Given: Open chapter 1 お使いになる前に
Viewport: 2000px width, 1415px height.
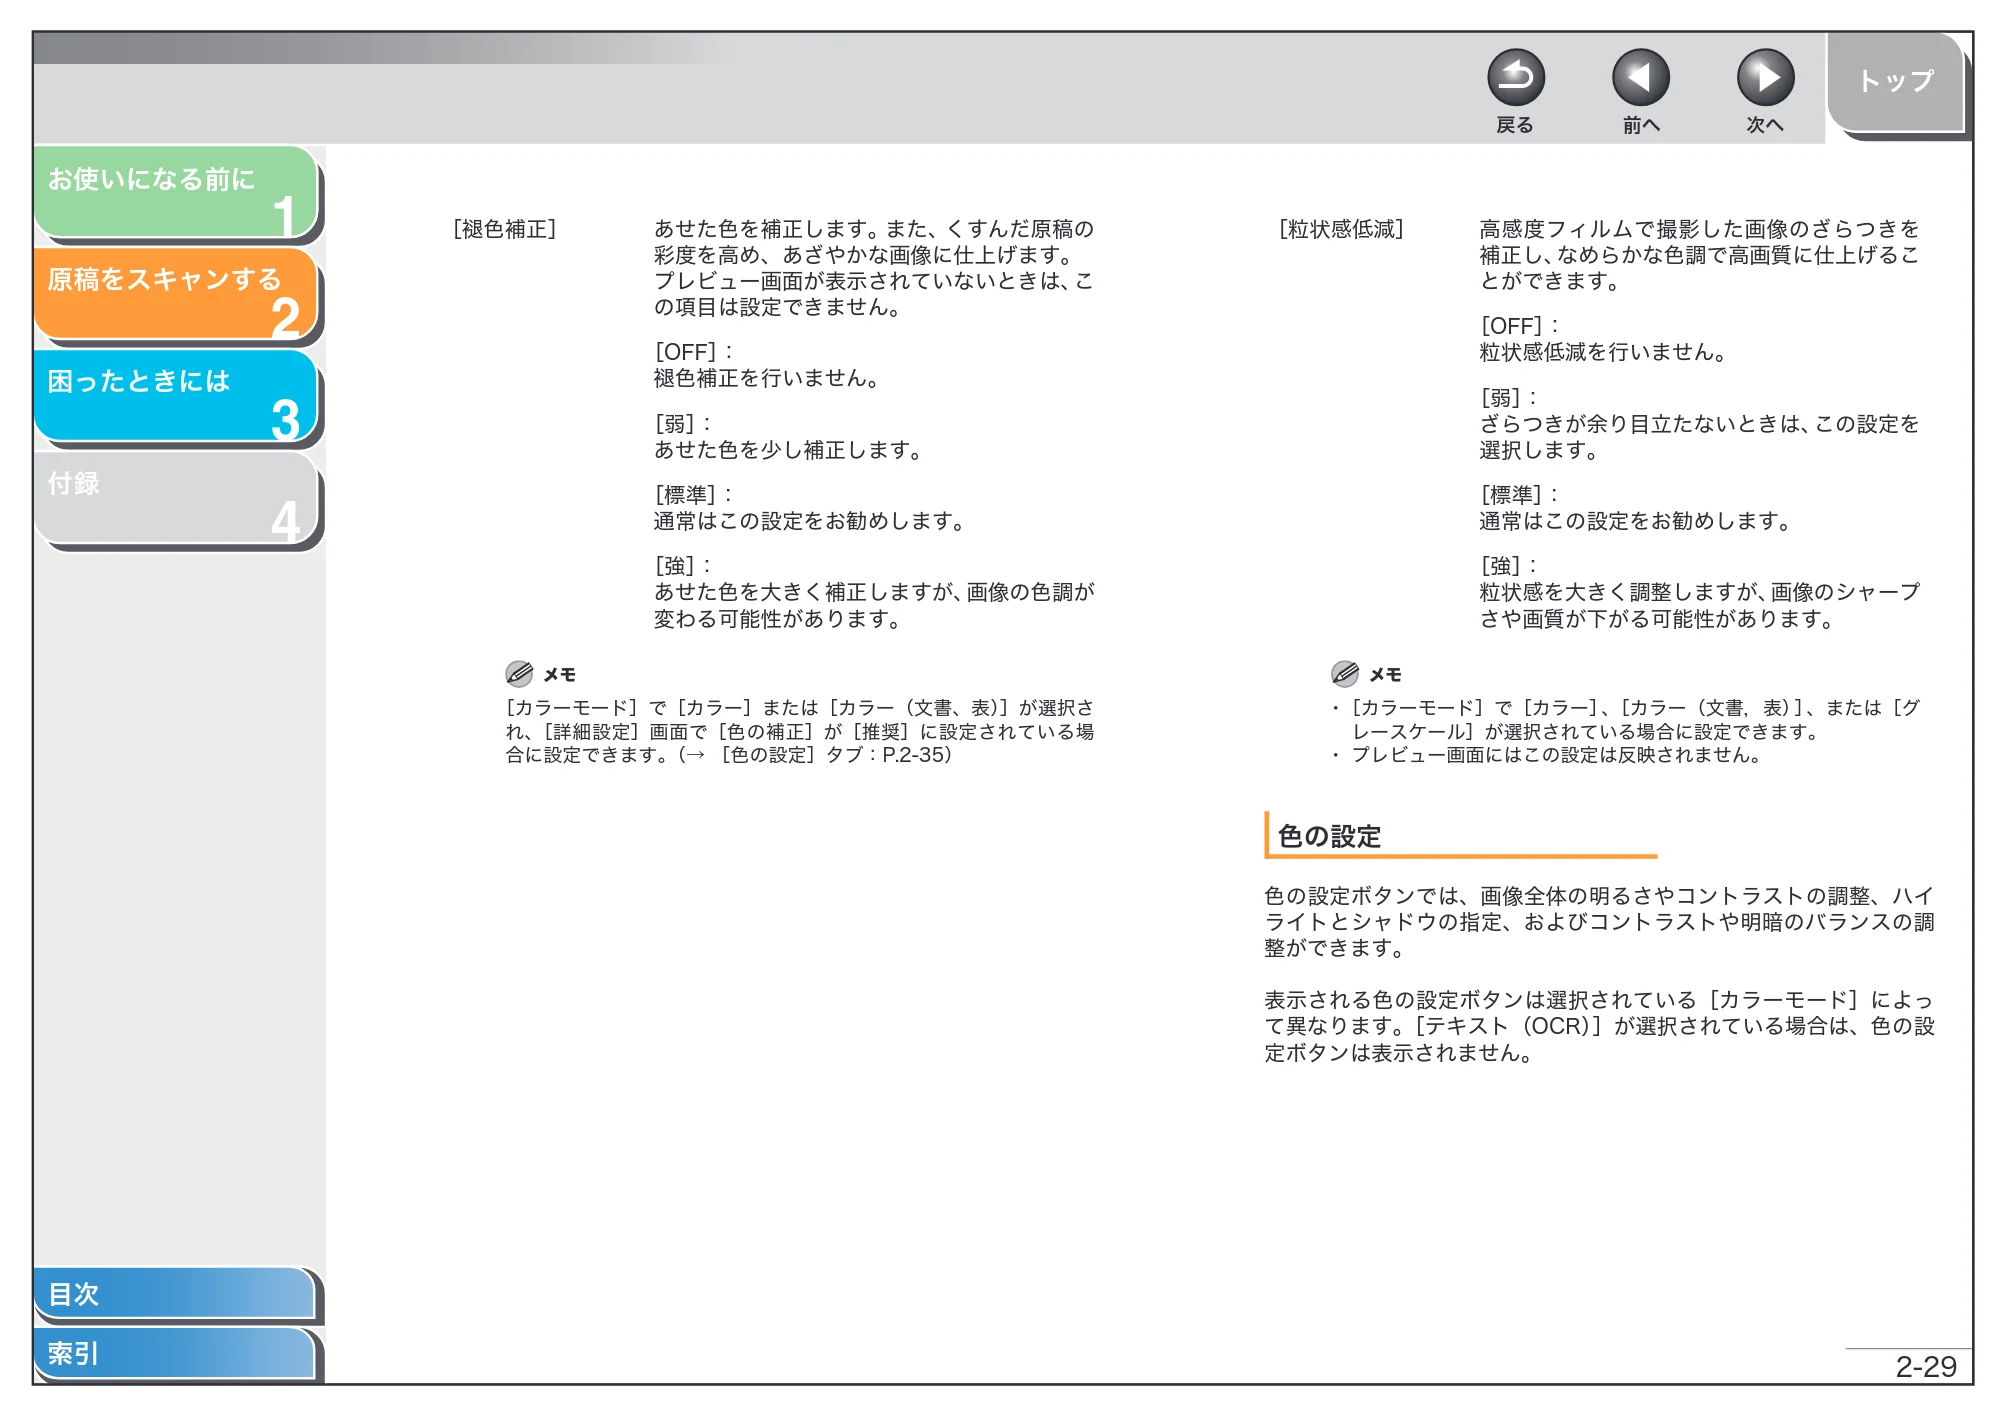Looking at the screenshot, I should tap(176, 193).
